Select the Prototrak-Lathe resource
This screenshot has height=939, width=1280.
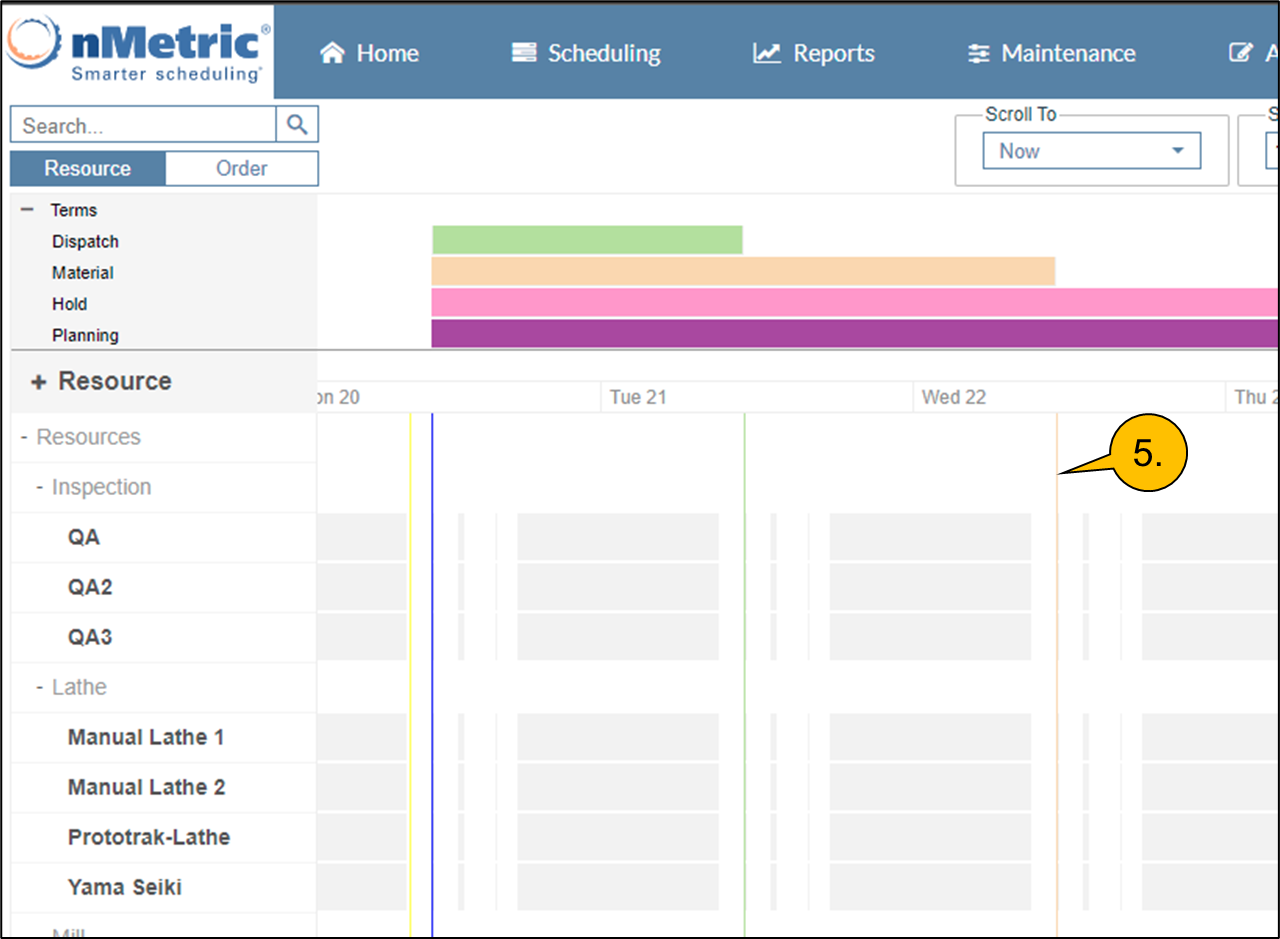tap(164, 837)
